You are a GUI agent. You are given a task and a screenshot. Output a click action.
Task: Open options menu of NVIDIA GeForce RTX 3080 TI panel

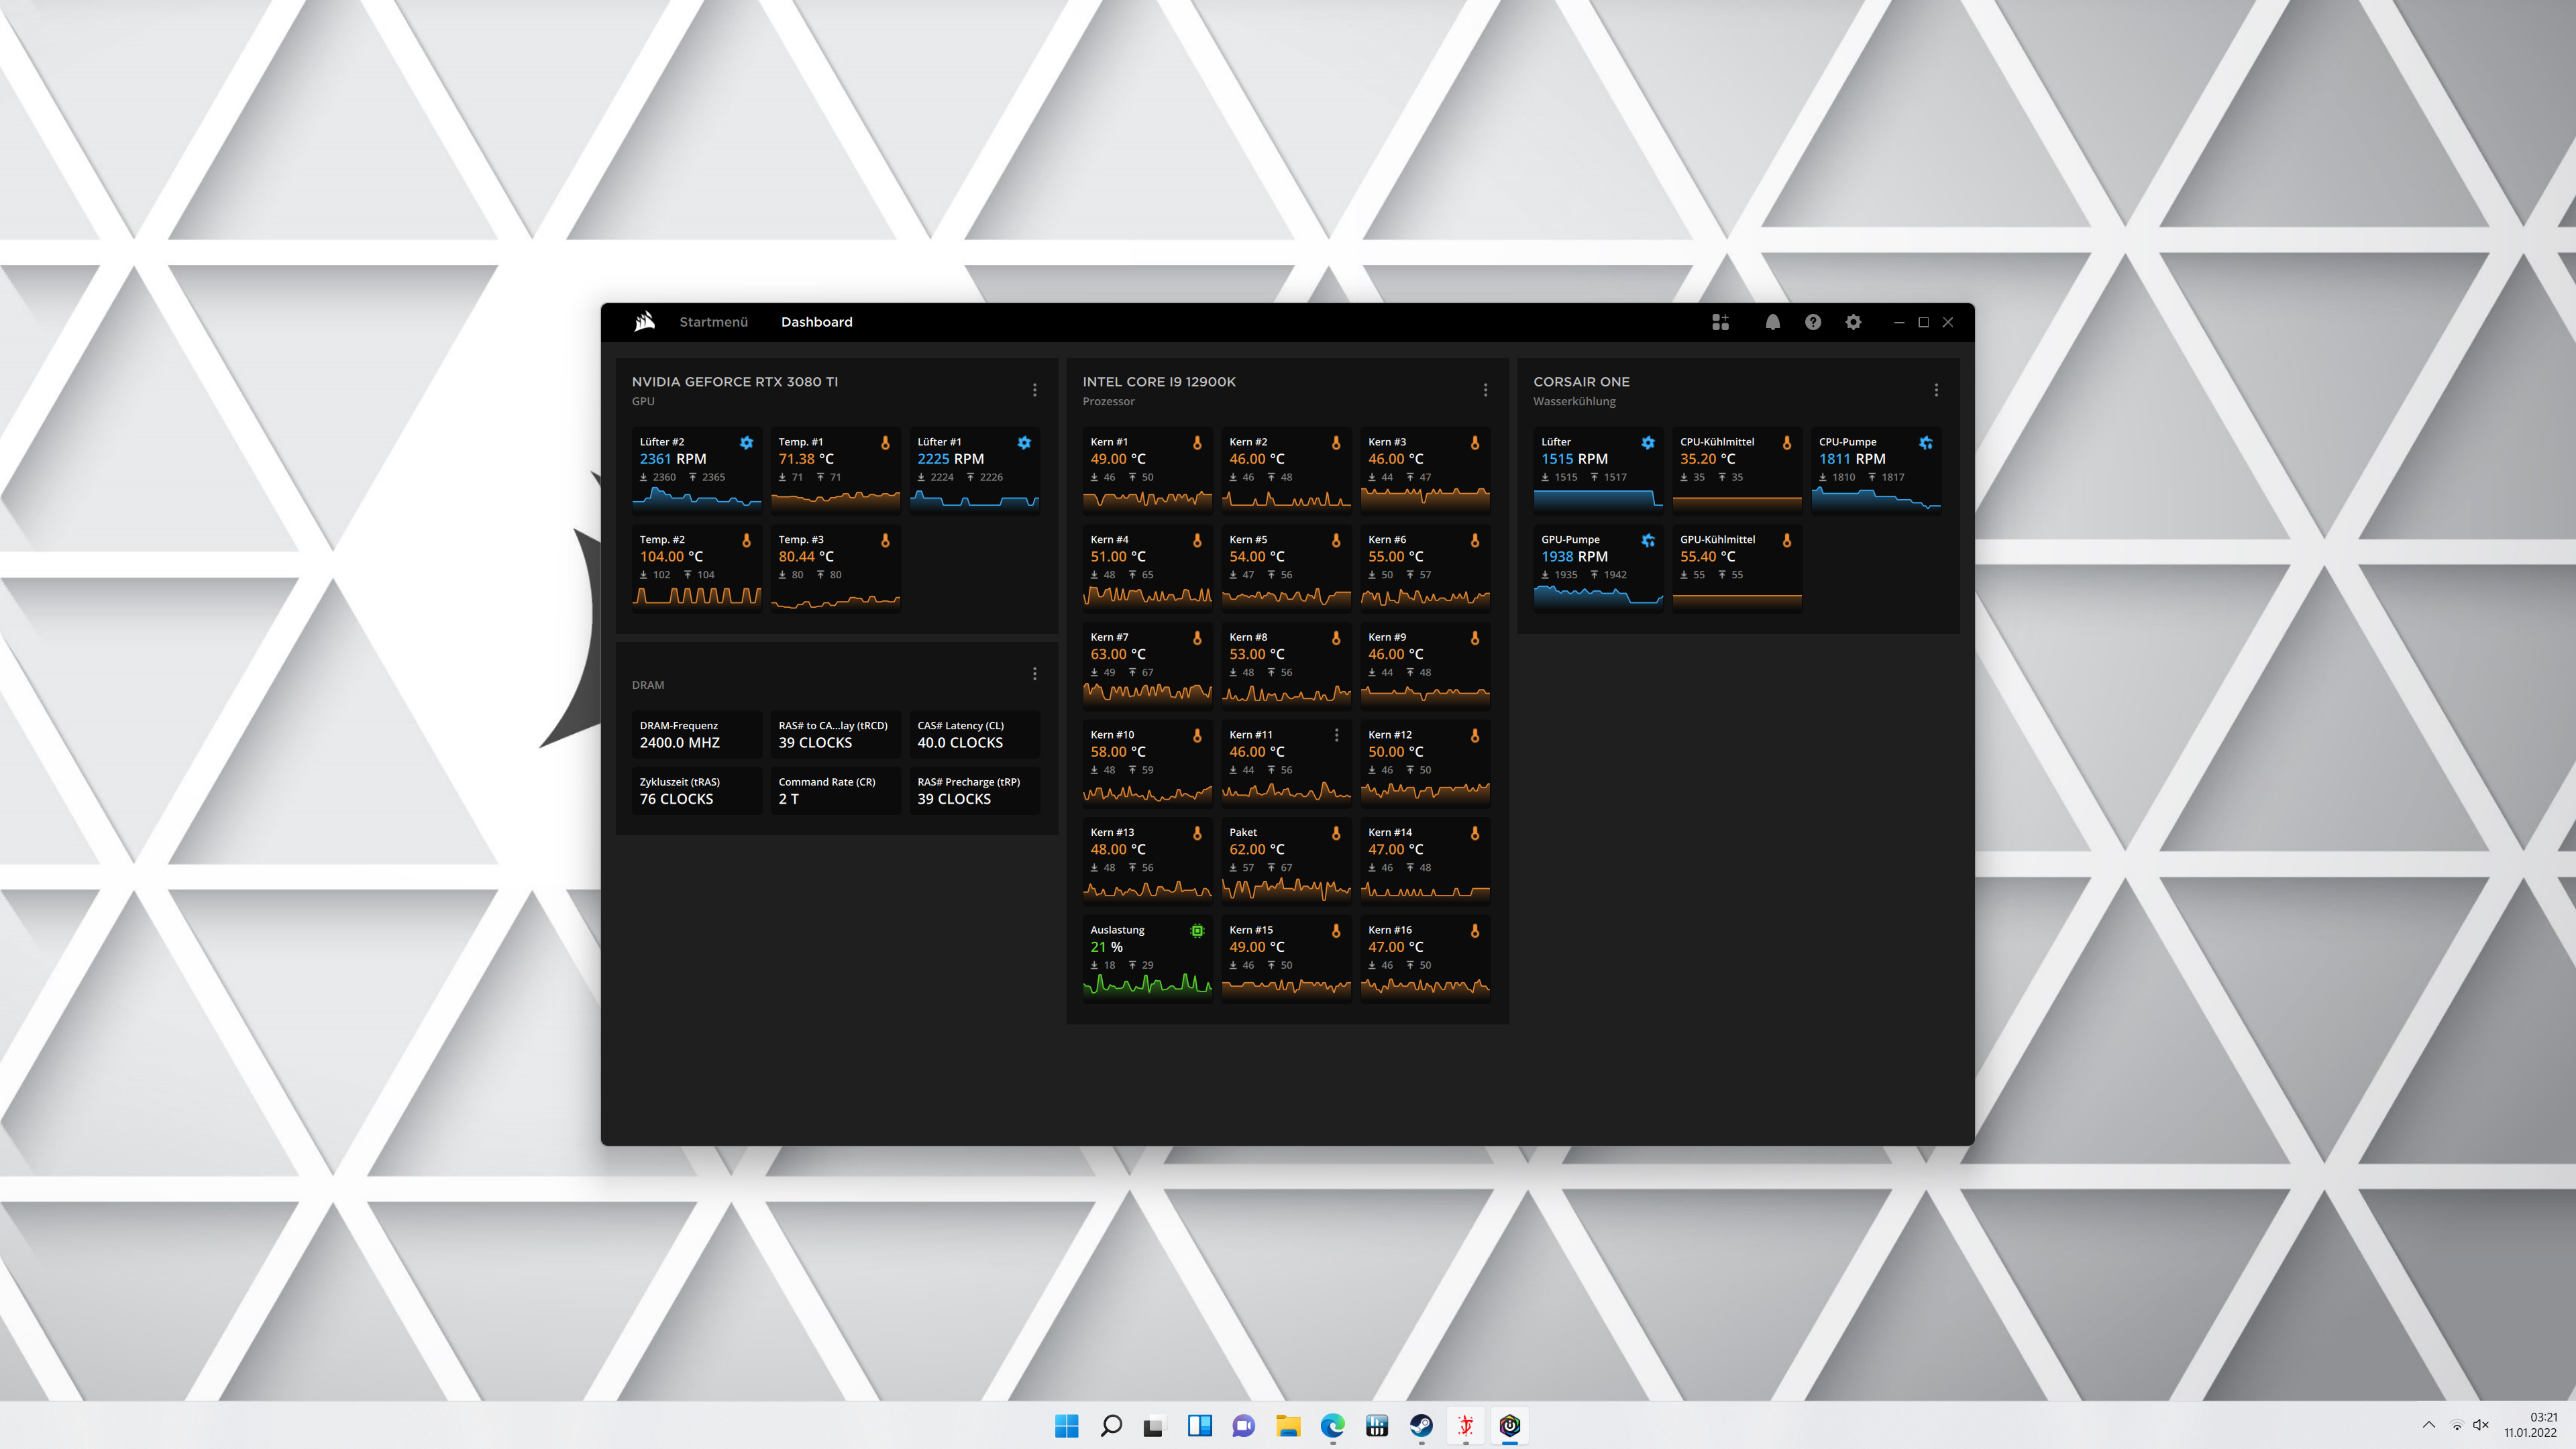point(1035,390)
